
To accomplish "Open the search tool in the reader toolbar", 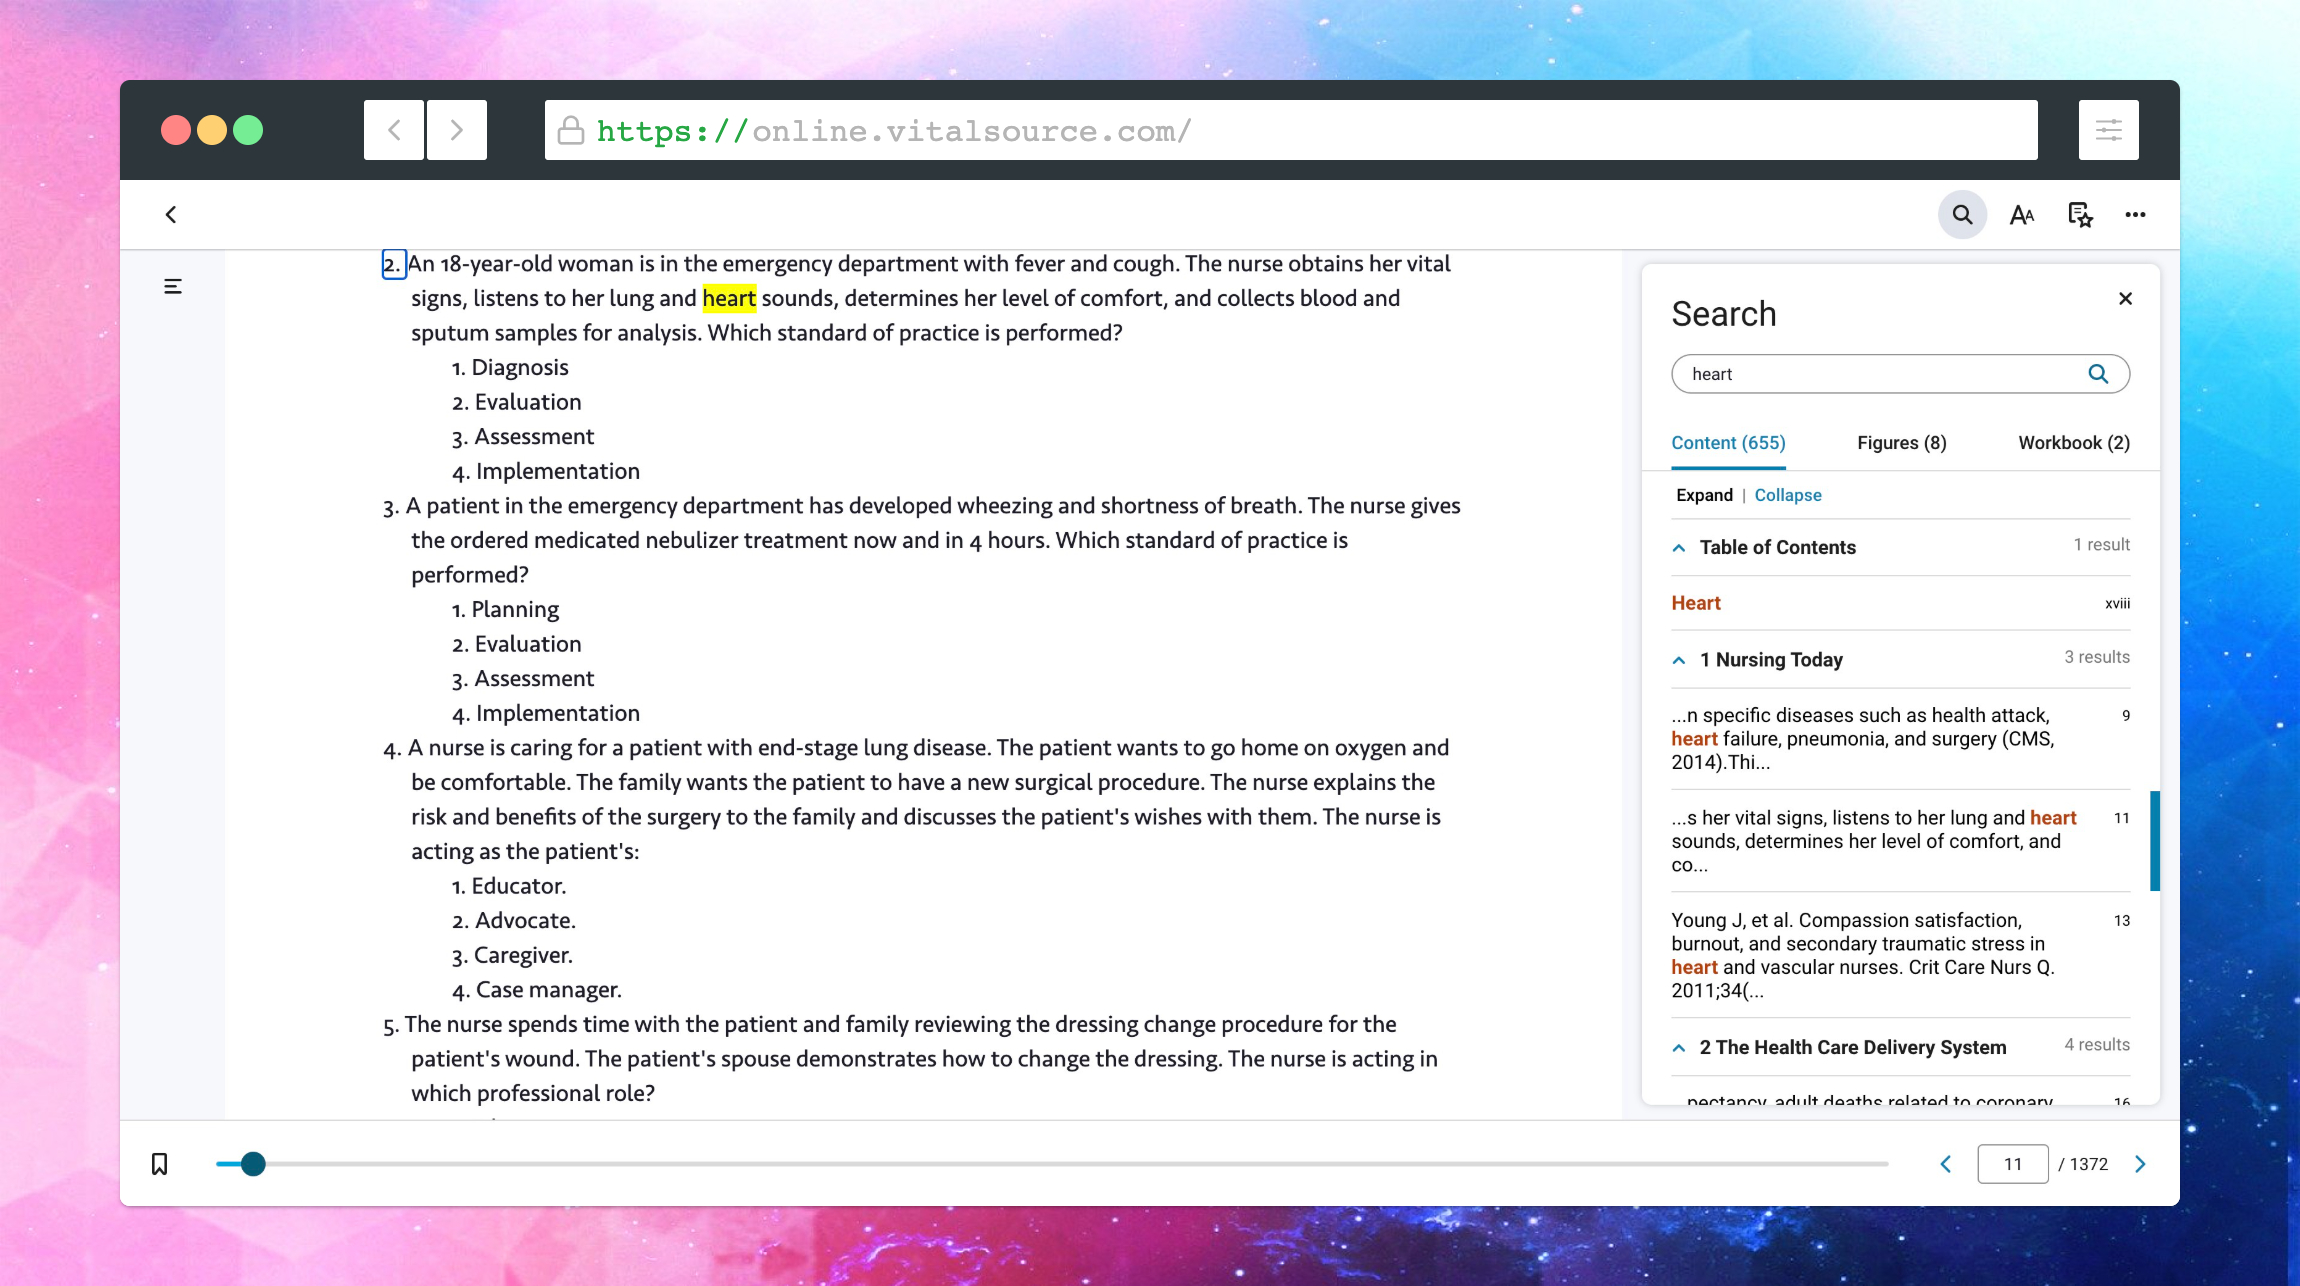I will click(x=1962, y=214).
